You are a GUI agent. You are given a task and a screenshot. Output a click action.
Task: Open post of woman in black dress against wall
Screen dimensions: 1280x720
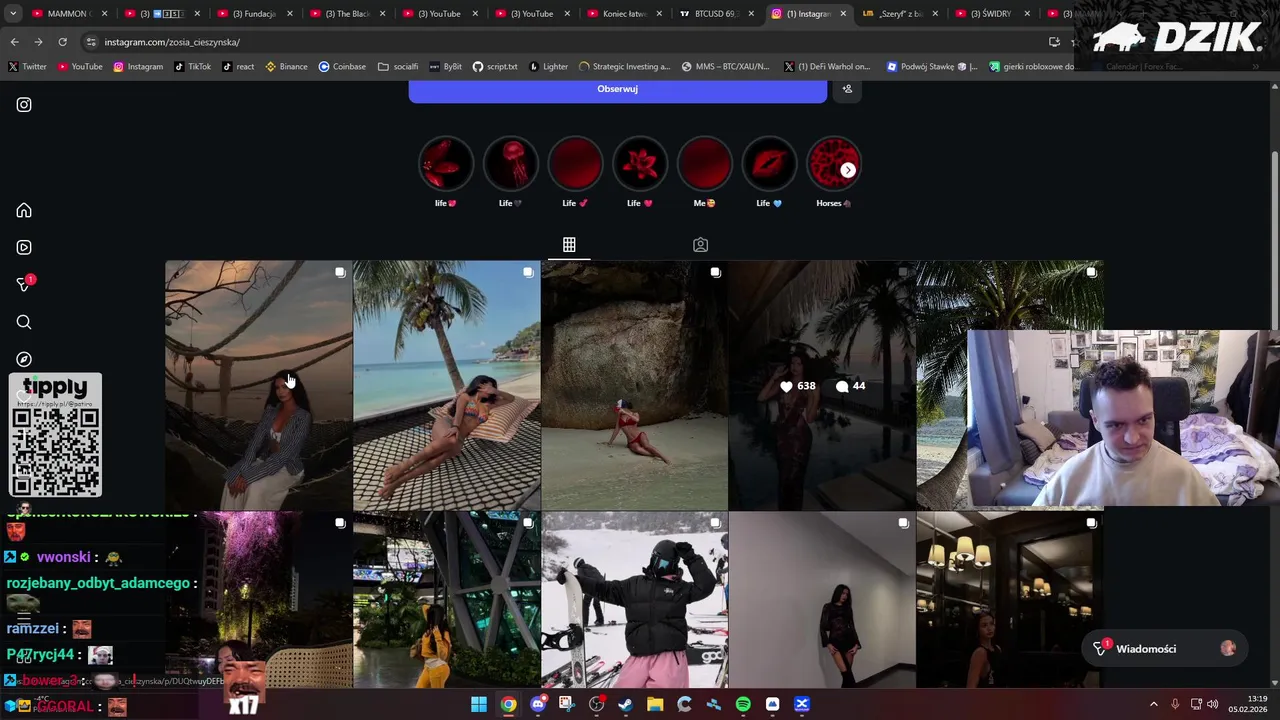tap(822, 600)
